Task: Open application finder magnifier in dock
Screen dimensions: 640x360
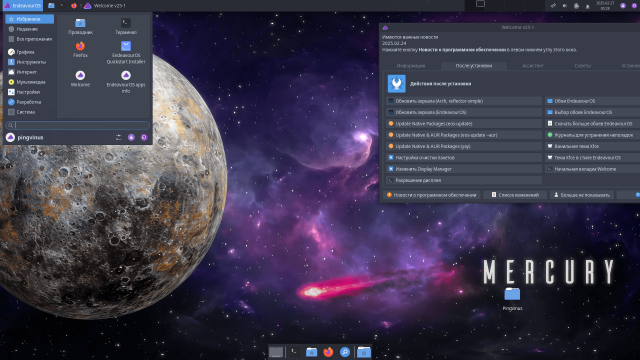Action: 345,352
